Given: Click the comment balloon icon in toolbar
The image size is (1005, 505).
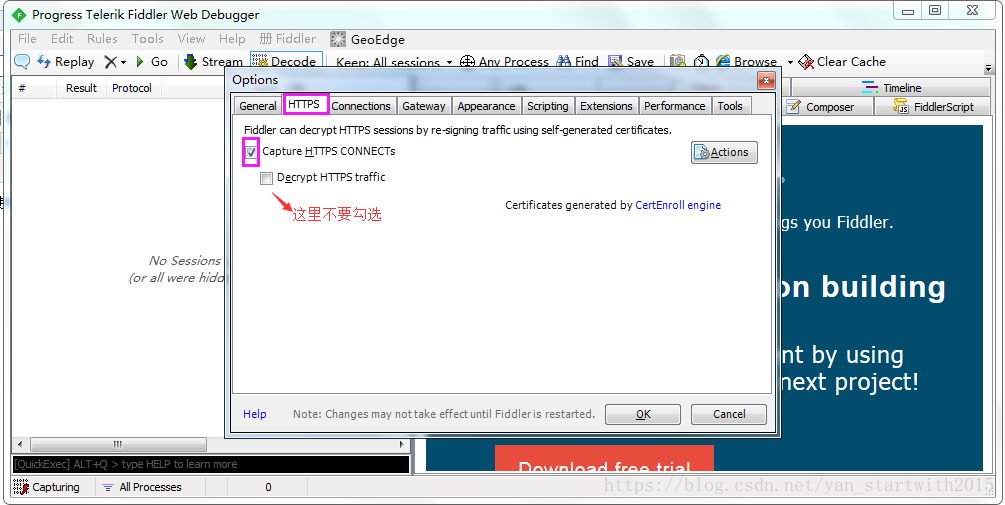Looking at the screenshot, I should click(x=22, y=62).
